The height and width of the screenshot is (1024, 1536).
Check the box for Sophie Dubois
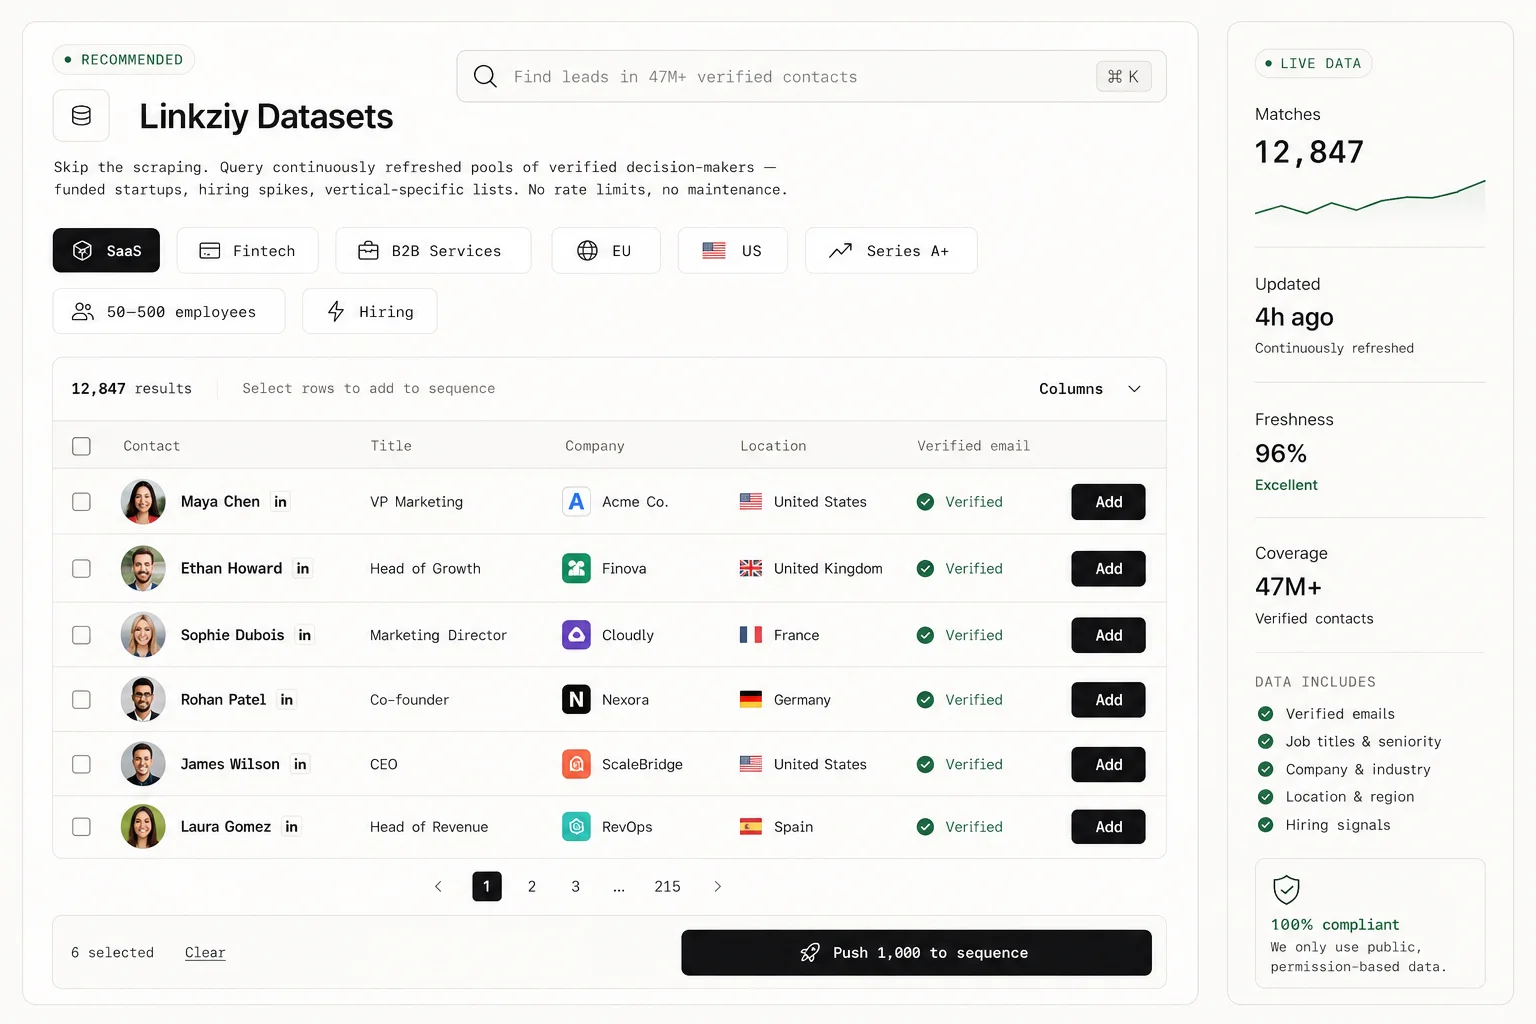pyautogui.click(x=81, y=635)
